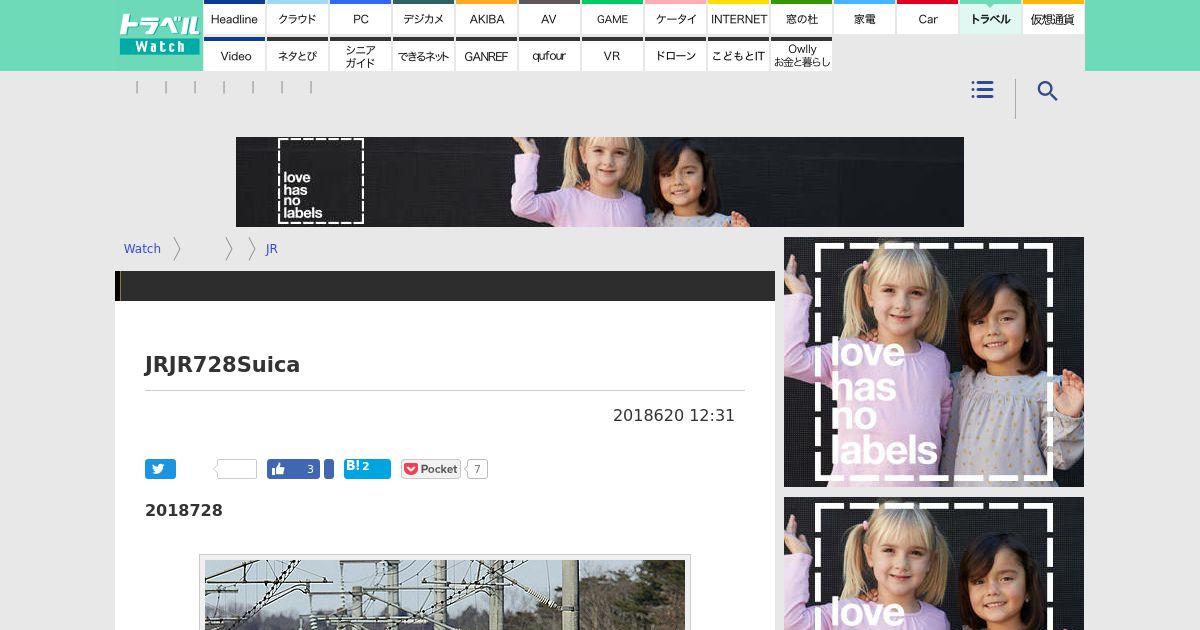Open the GANREF site tab
1200x630 pixels.
(x=486, y=55)
